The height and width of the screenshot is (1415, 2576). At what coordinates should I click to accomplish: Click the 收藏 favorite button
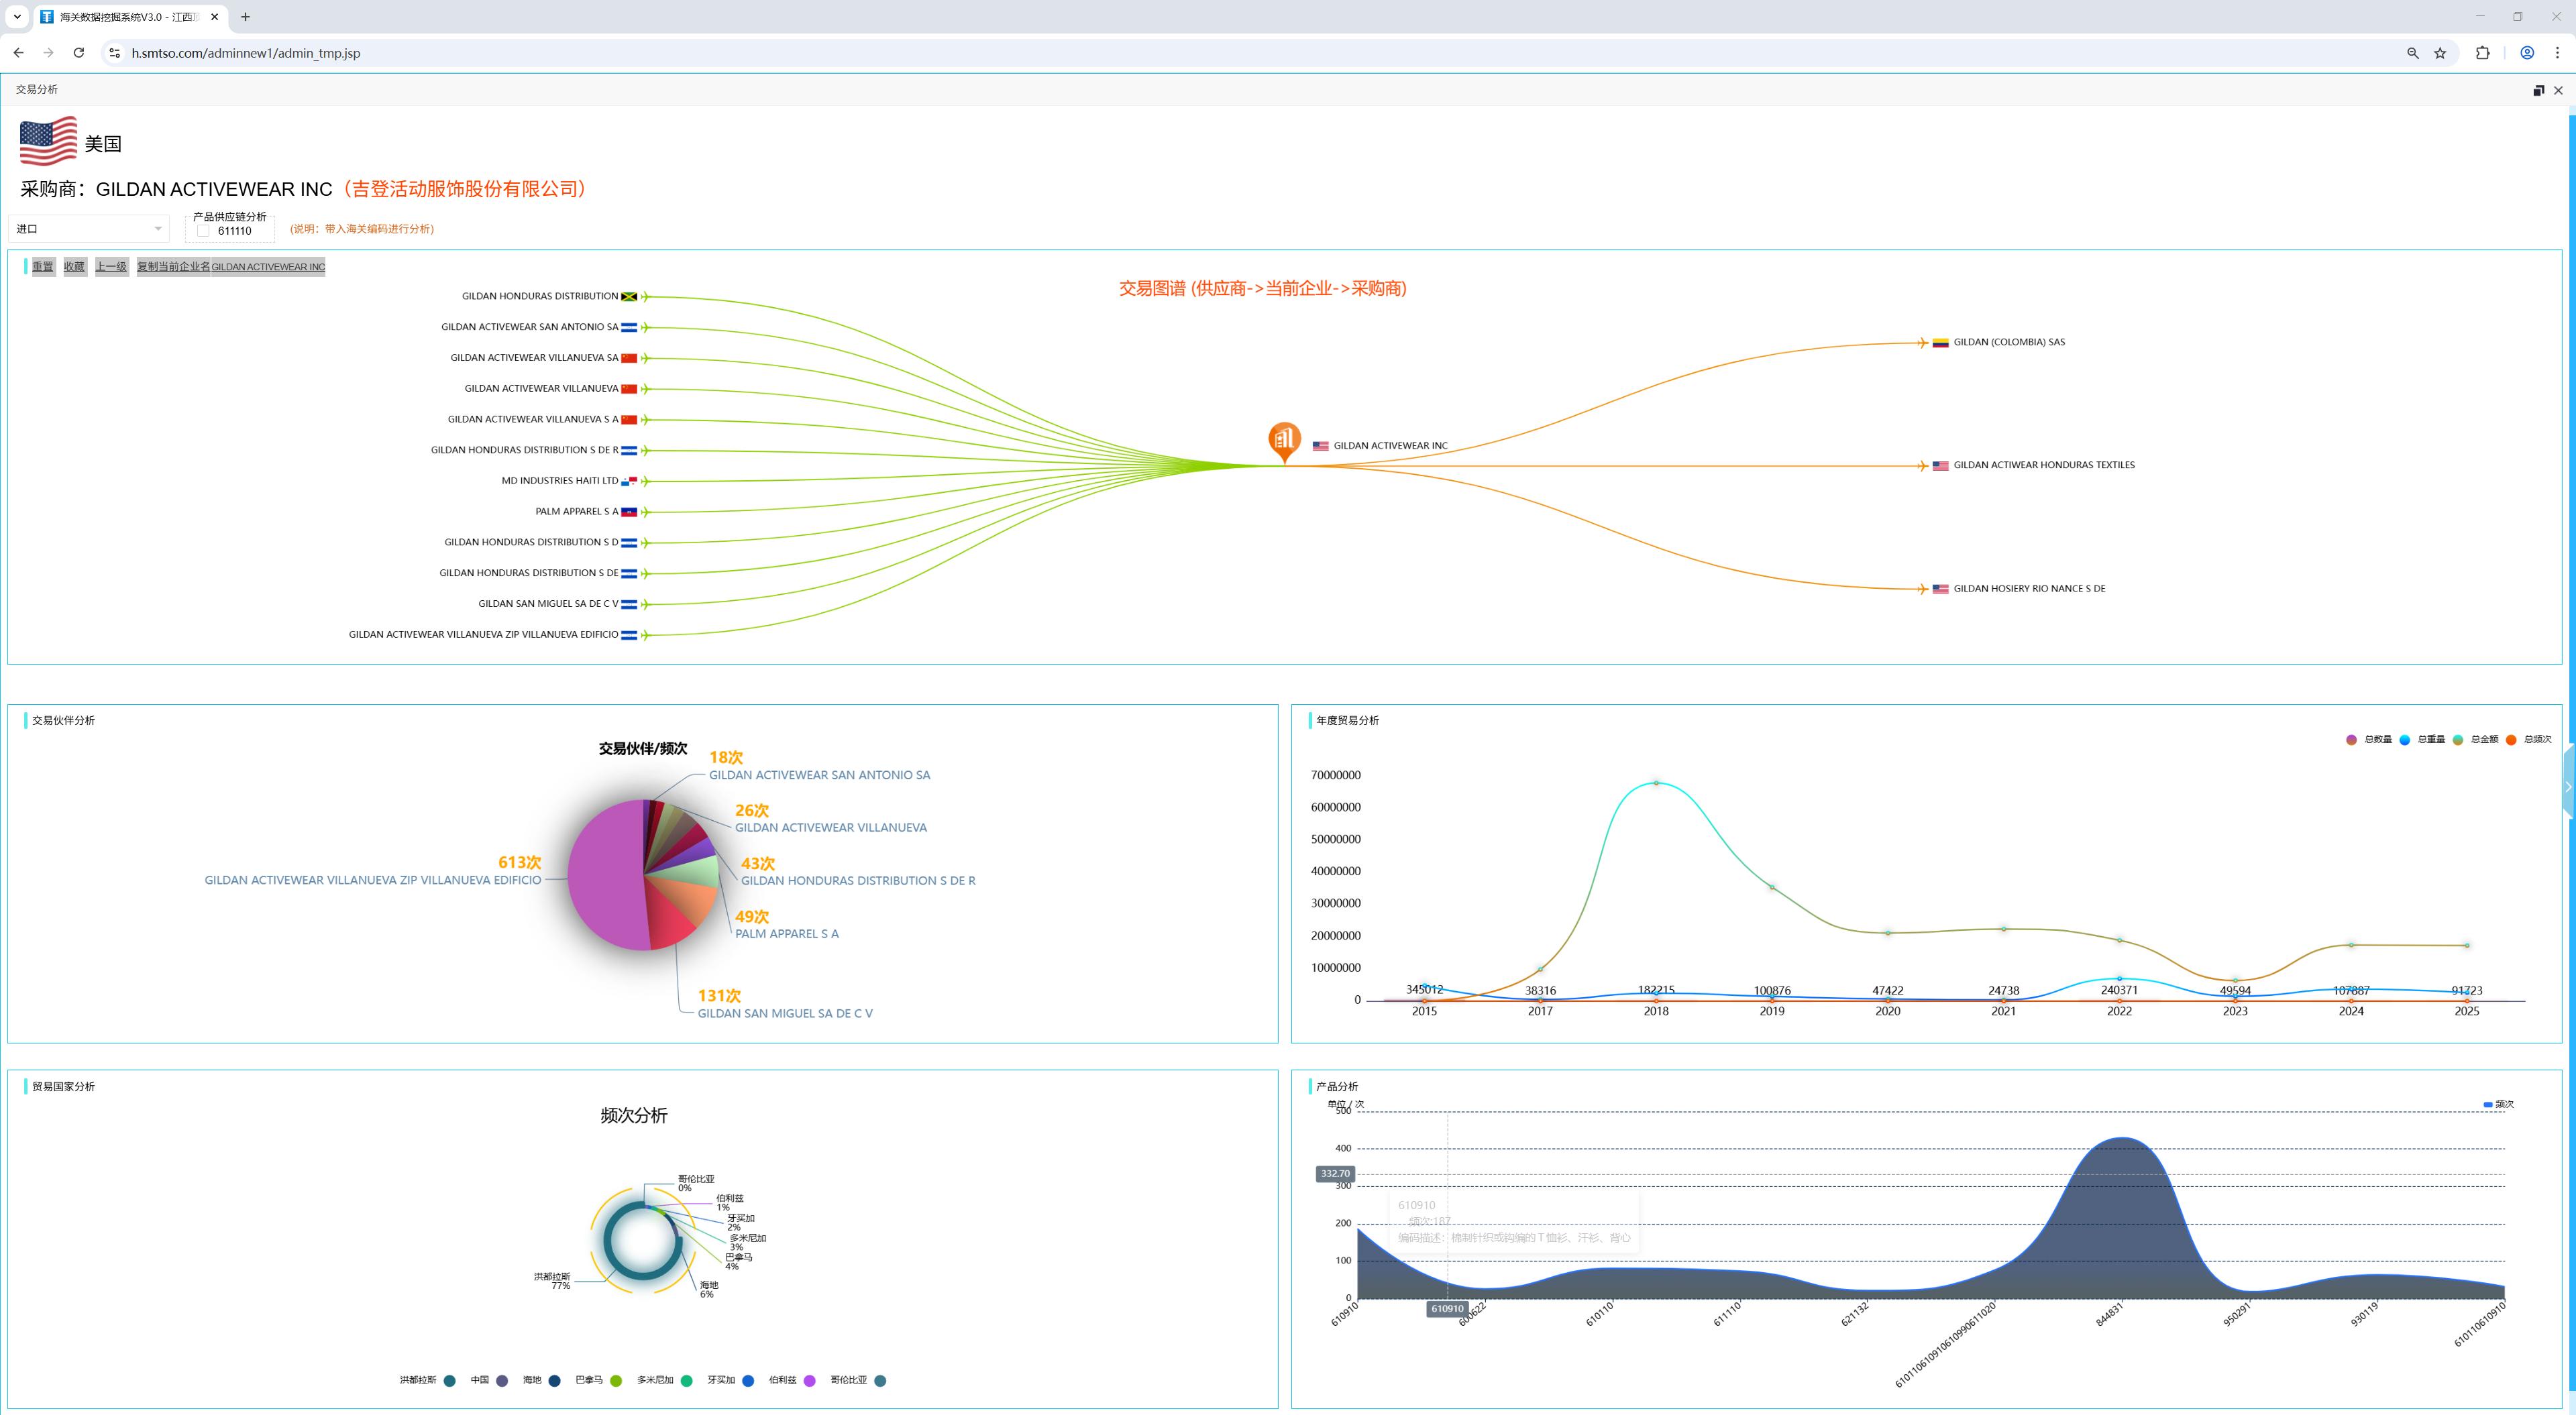[75, 266]
